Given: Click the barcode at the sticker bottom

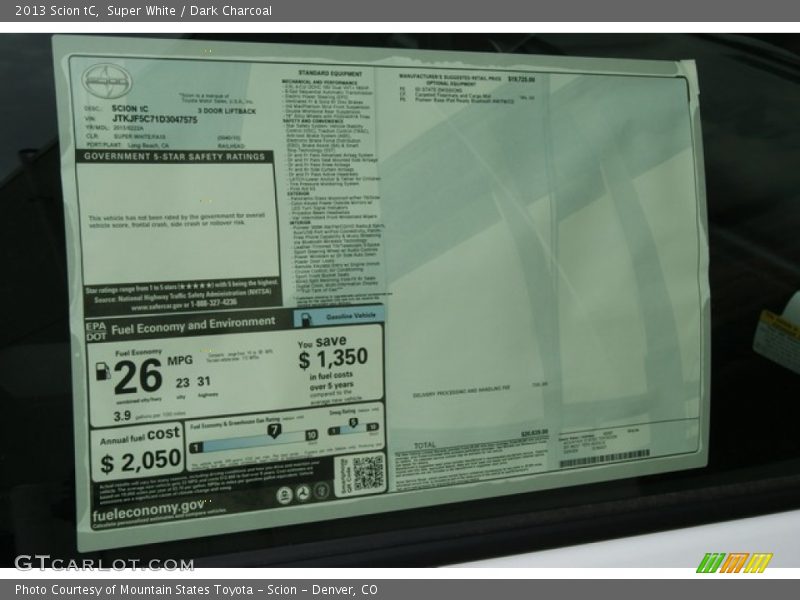Looking at the screenshot, I should pyautogui.click(x=605, y=458).
